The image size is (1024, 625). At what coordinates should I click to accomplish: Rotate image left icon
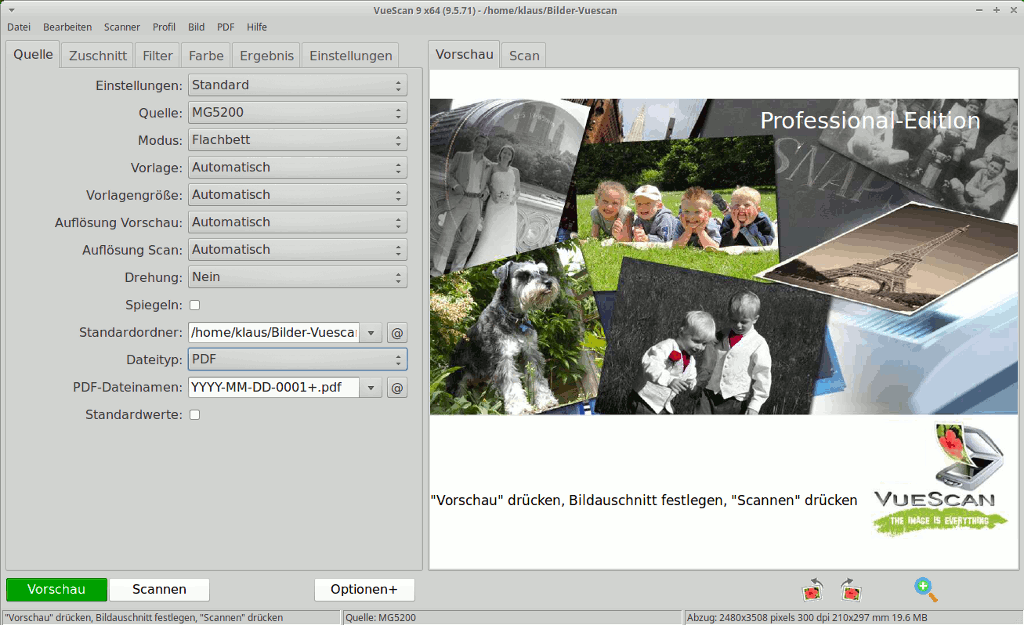[x=812, y=590]
